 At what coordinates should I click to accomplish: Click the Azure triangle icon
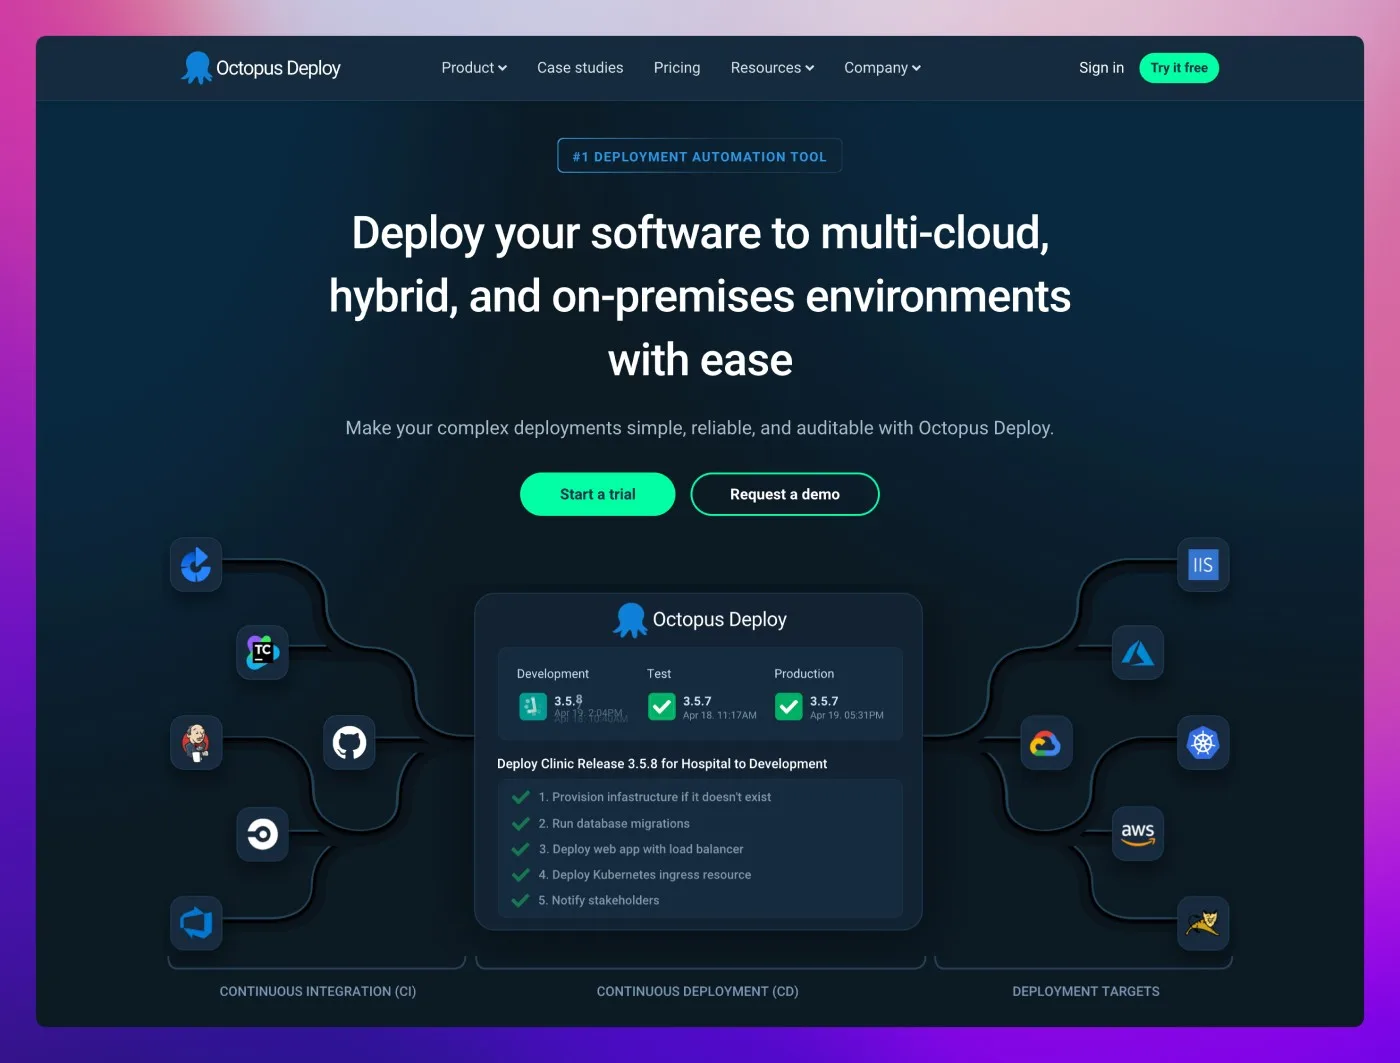tap(1138, 653)
